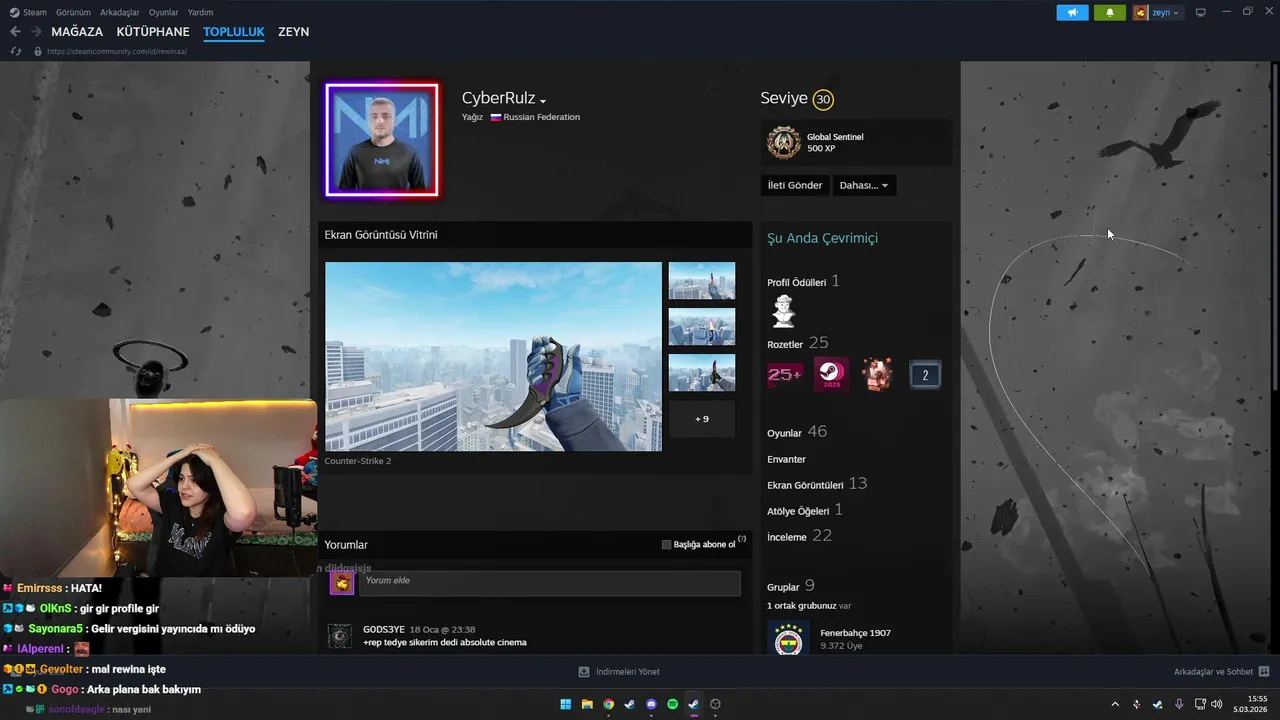Open the Steam menu
This screenshot has width=1280, height=720.
tap(28, 12)
